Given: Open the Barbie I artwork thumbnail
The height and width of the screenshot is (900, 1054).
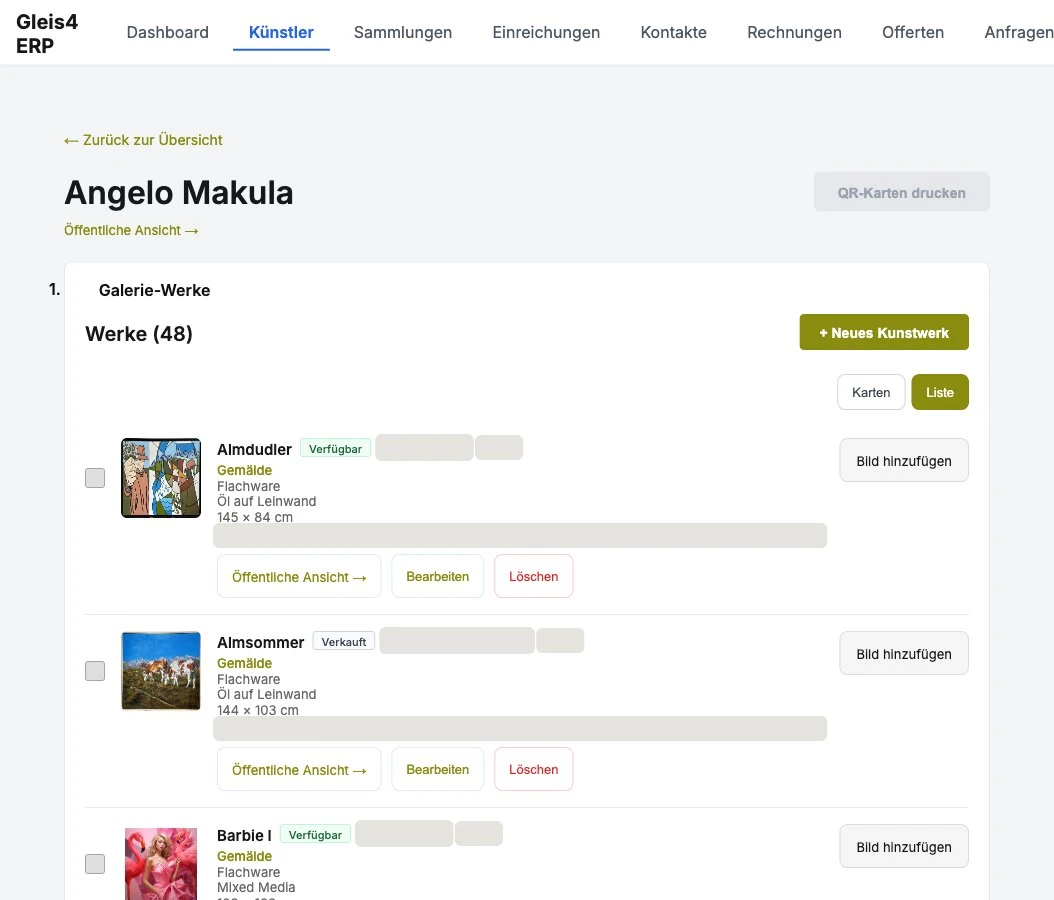Looking at the screenshot, I should [x=161, y=864].
